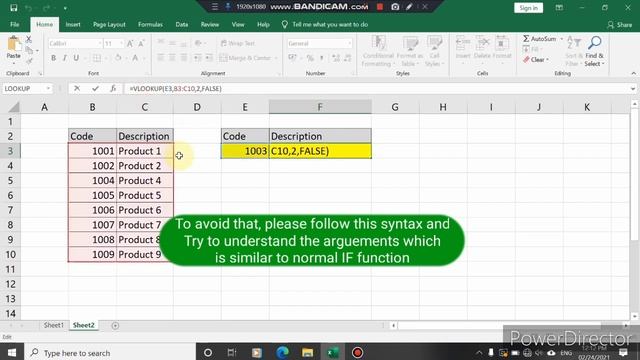Click Tell me what you want to do
640x360 pixels.
[x=325, y=24]
